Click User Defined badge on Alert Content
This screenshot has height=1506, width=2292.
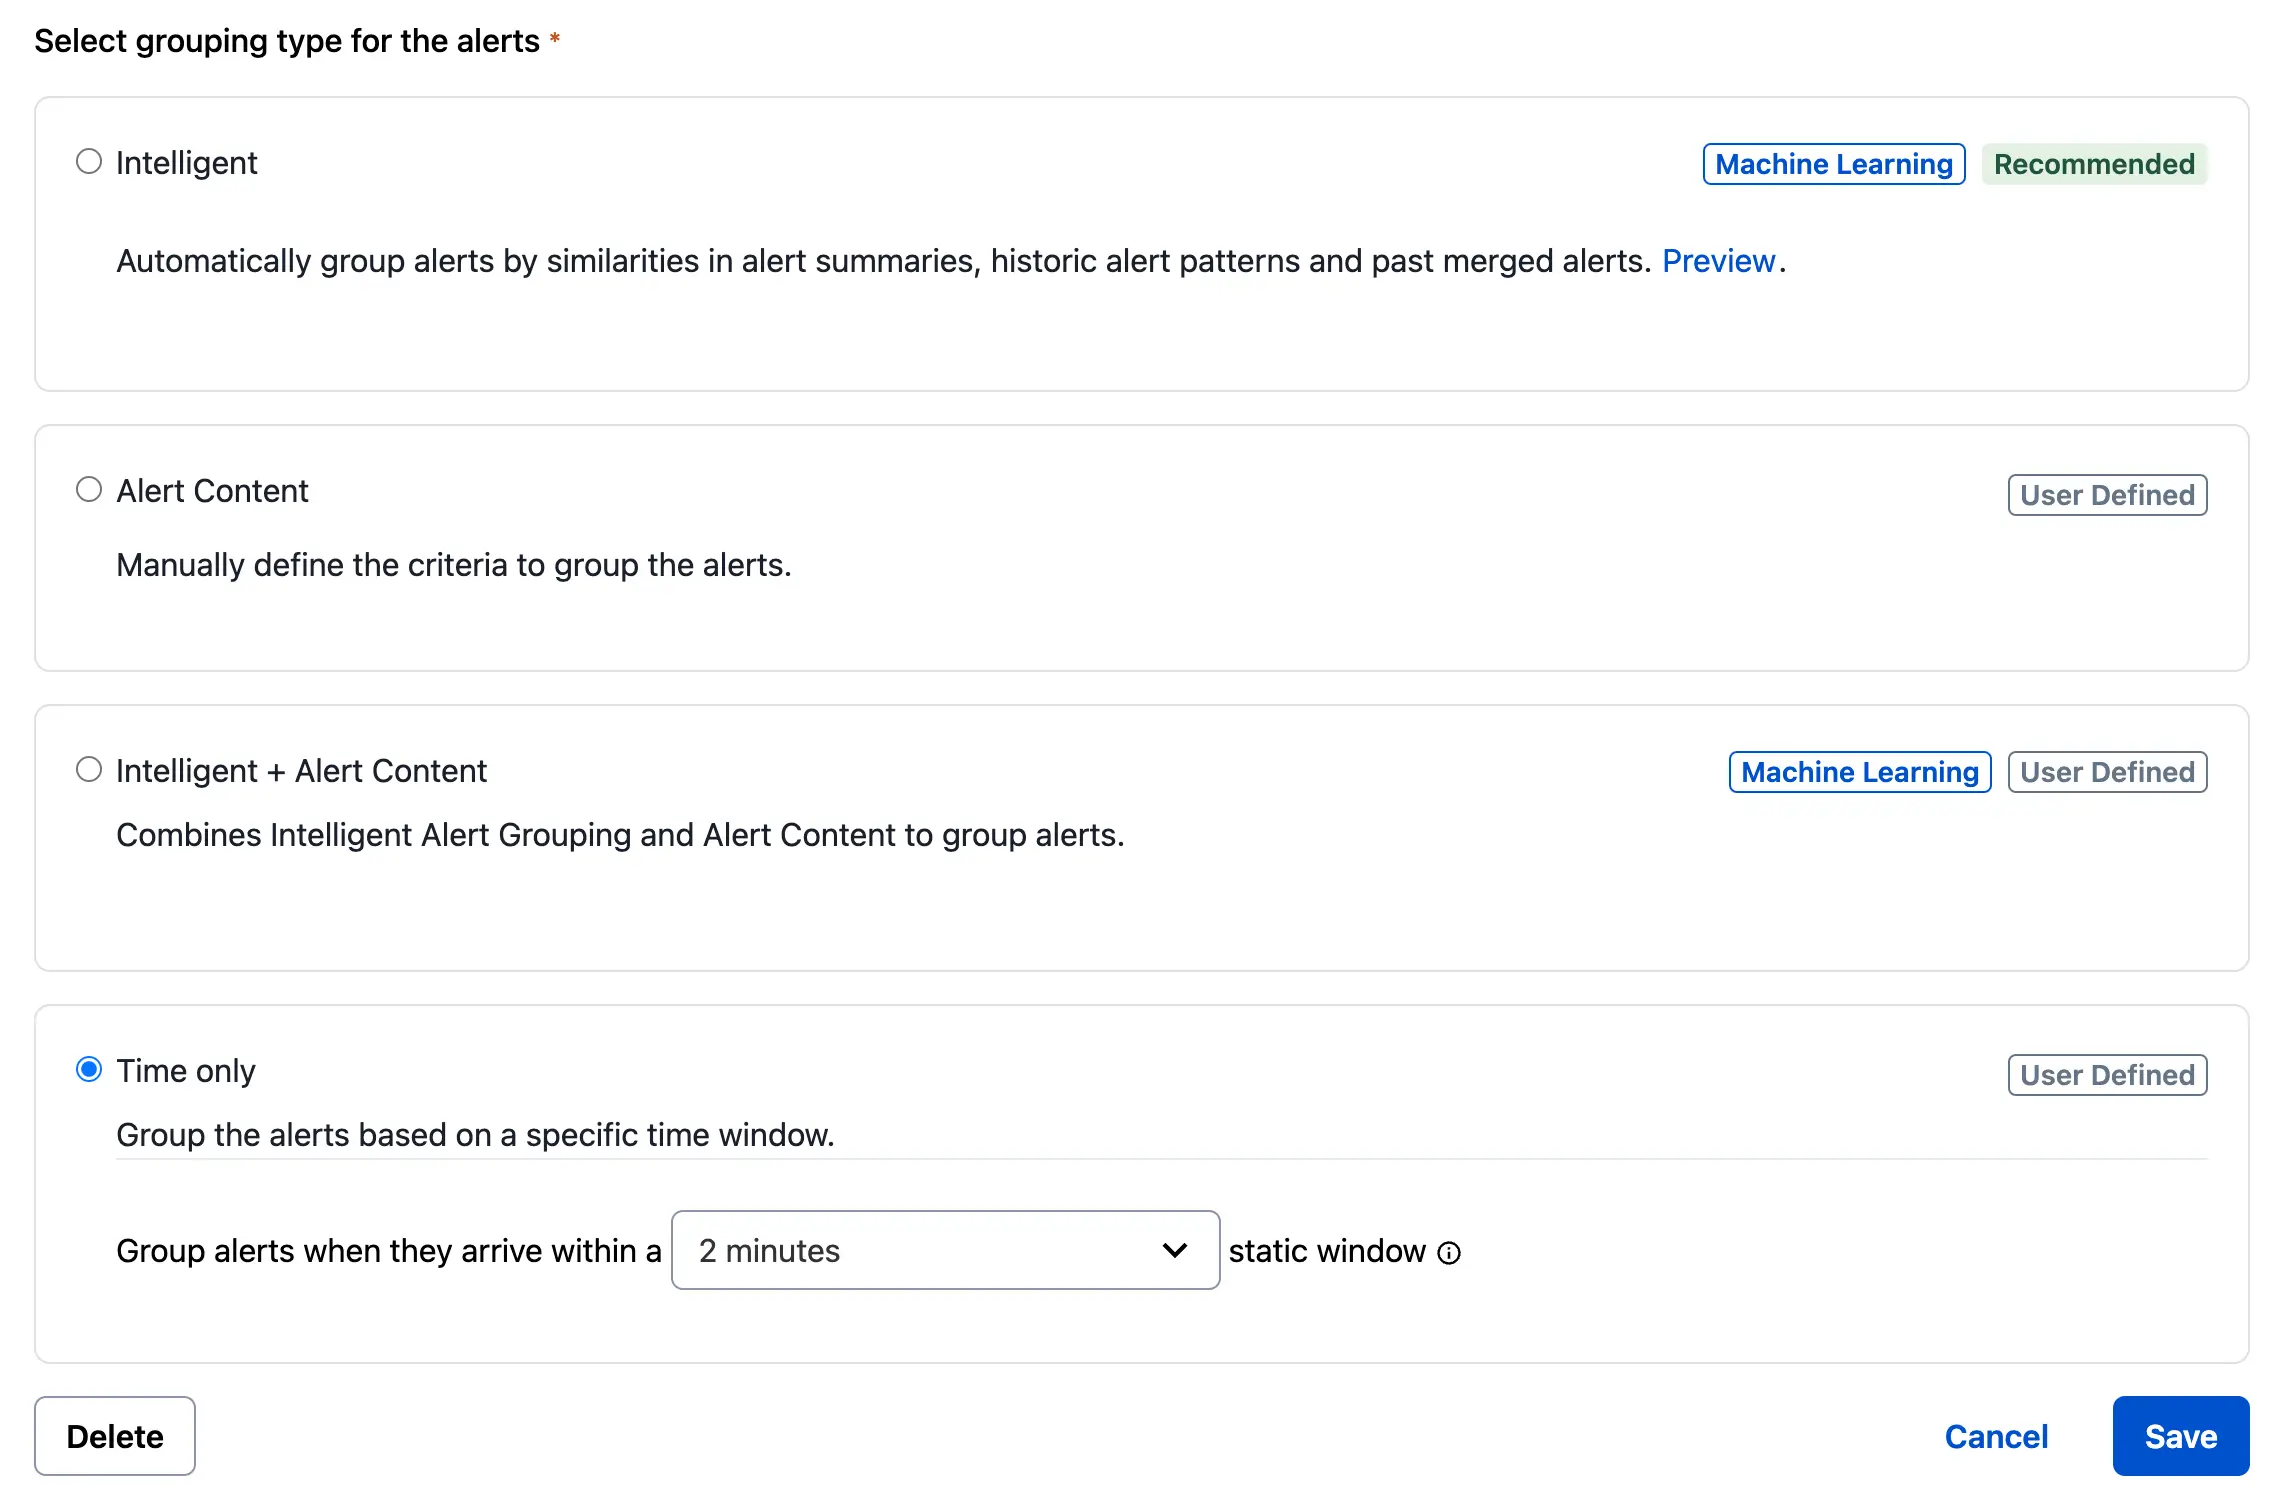pyautogui.click(x=2106, y=495)
